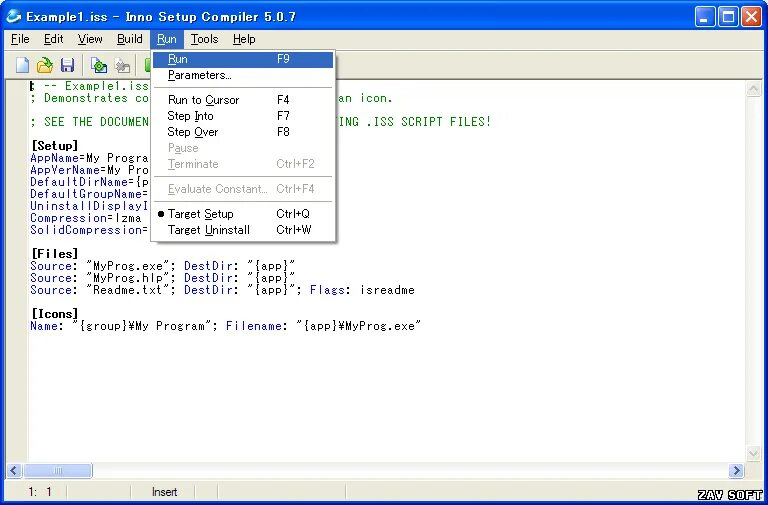Click the [Icons] section header
This screenshot has height=505, width=768.
click(54, 313)
